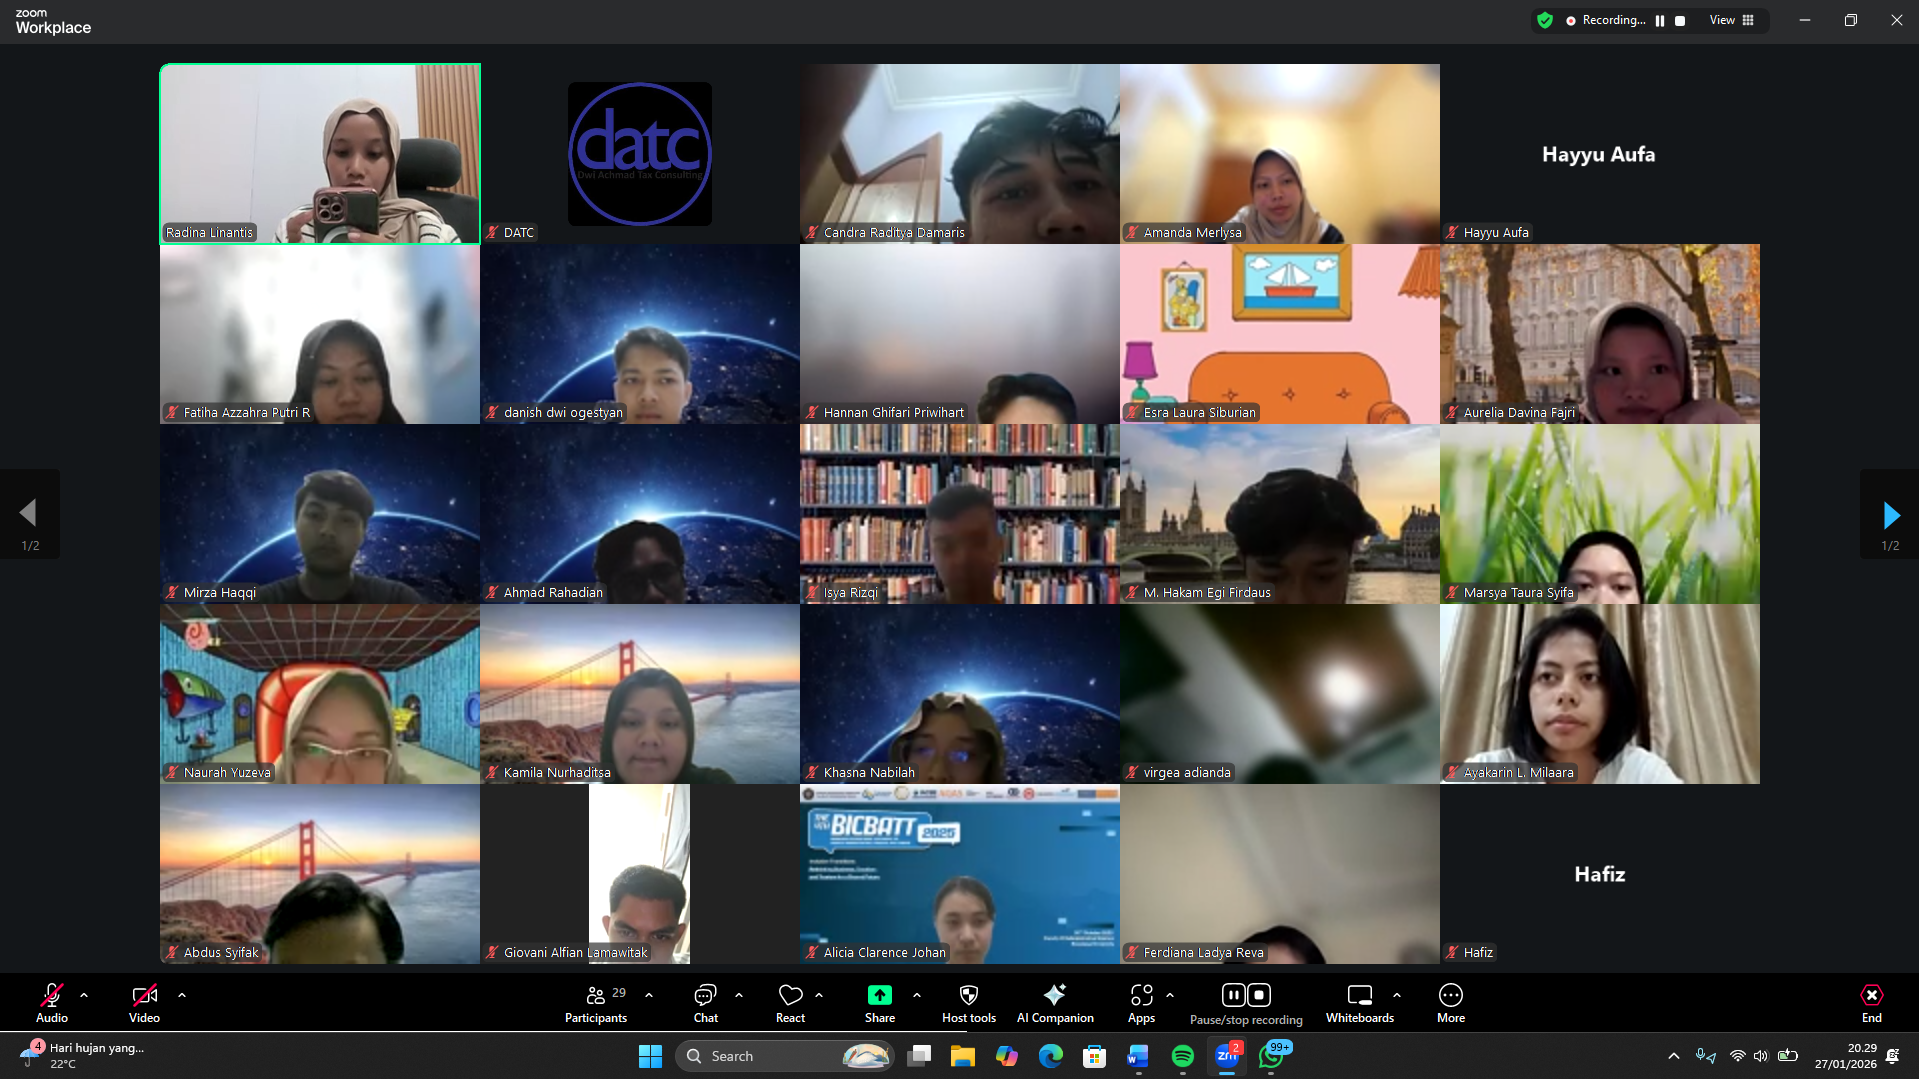Expand the Share options arrow
The image size is (1919, 1079).
917,995
